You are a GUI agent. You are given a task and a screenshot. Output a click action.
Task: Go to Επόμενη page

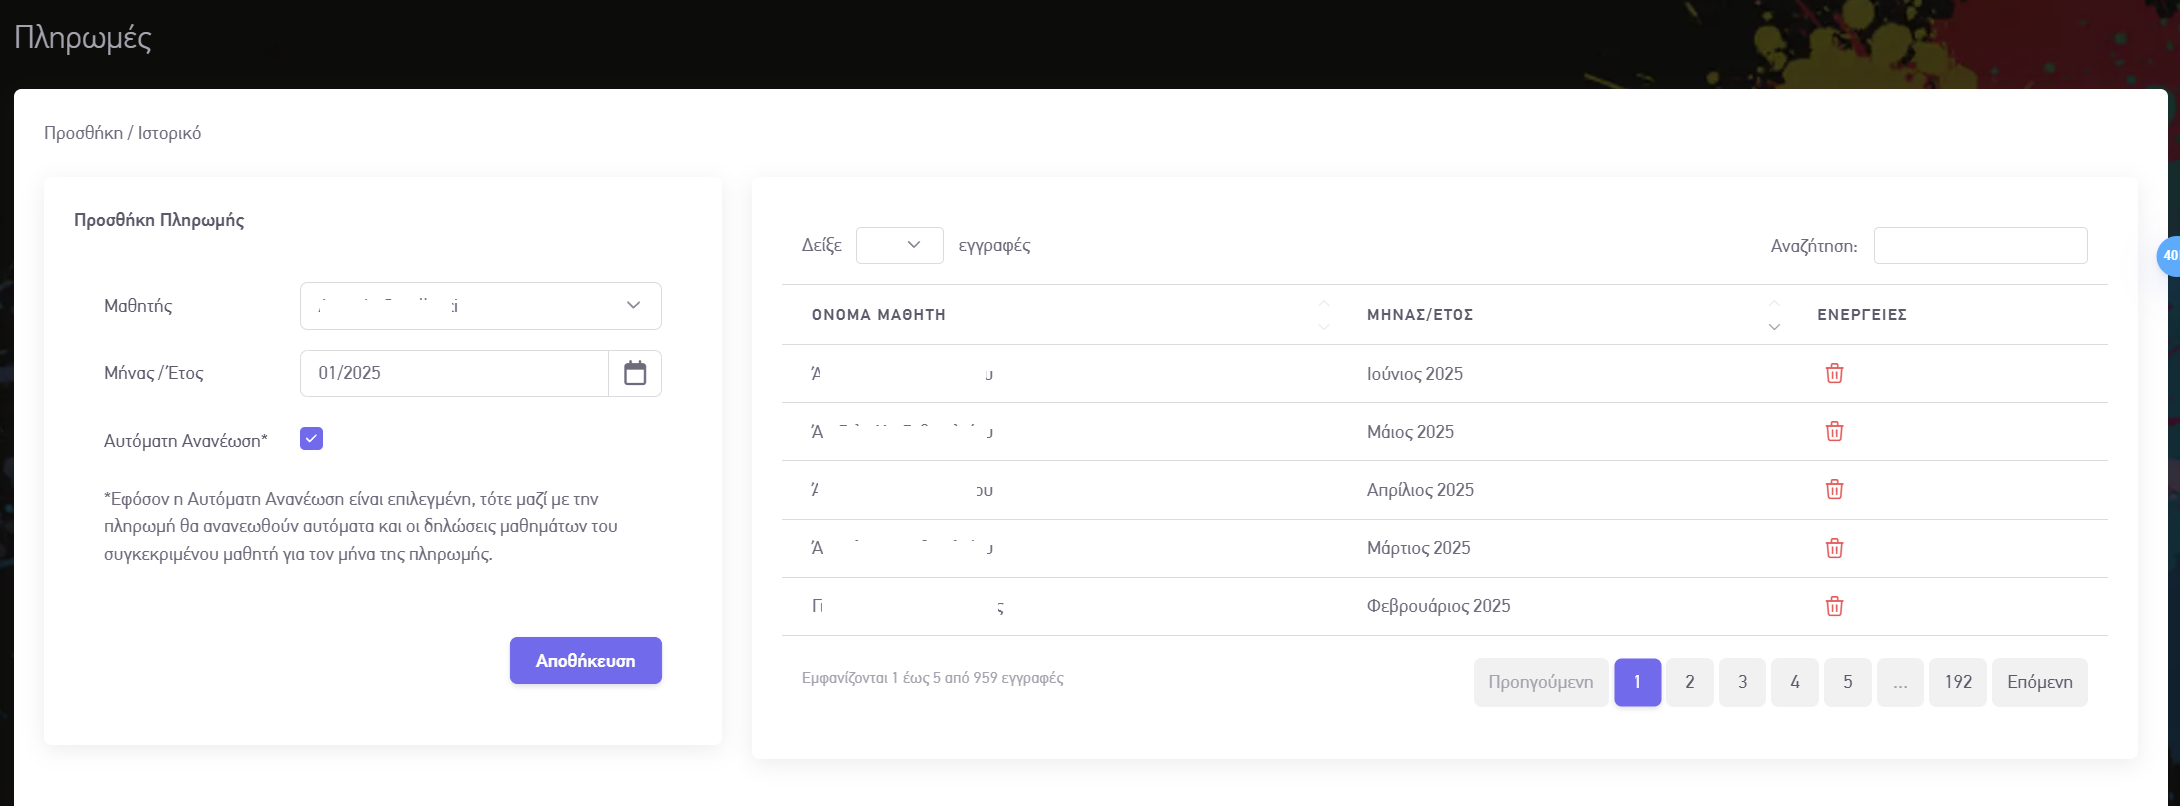coord(2039,682)
